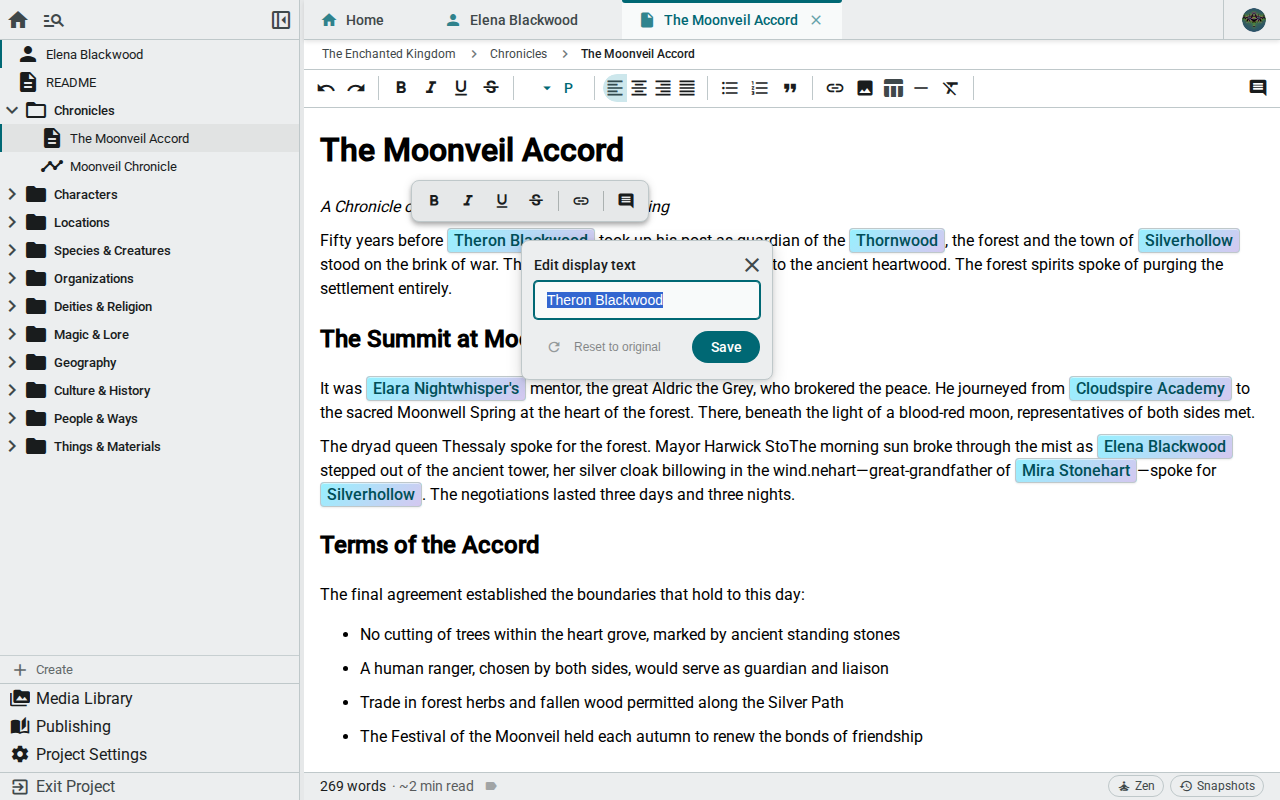Expand the Locations folder
The image size is (1280, 800).
12,222
